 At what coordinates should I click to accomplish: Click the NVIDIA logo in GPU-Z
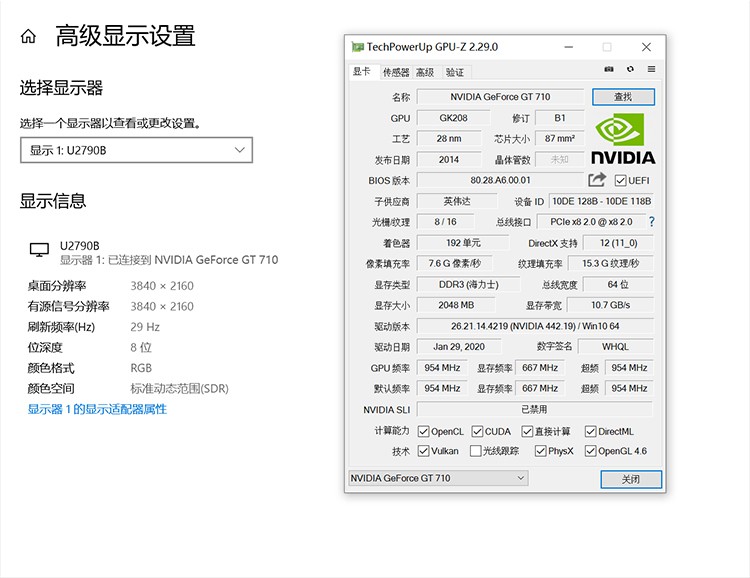(x=623, y=139)
